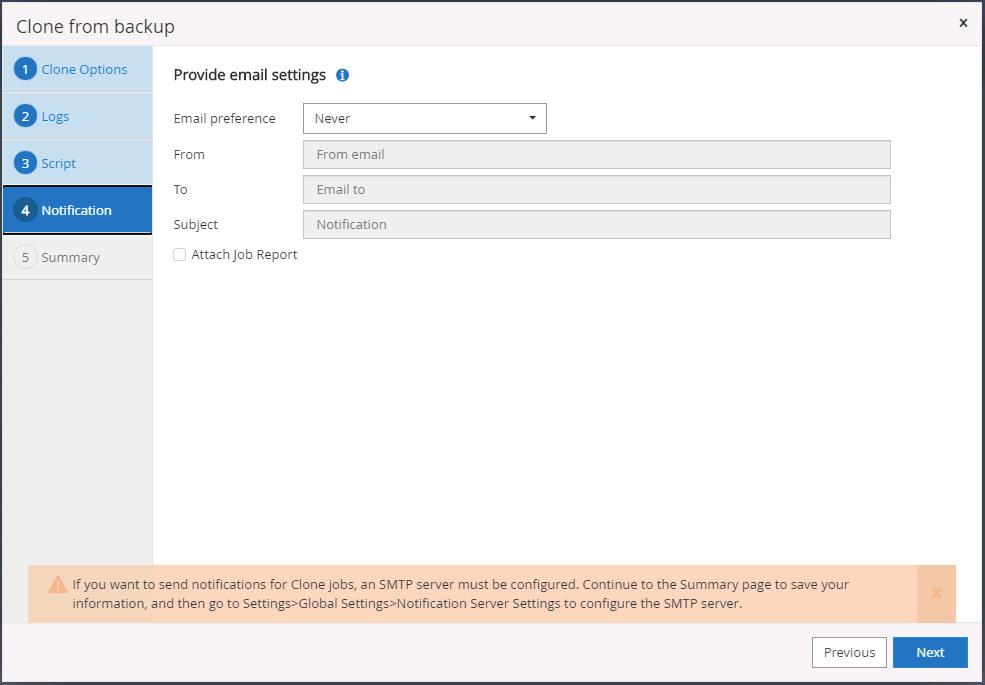Jump to the Summary step
985x685 pixels.
[70, 257]
